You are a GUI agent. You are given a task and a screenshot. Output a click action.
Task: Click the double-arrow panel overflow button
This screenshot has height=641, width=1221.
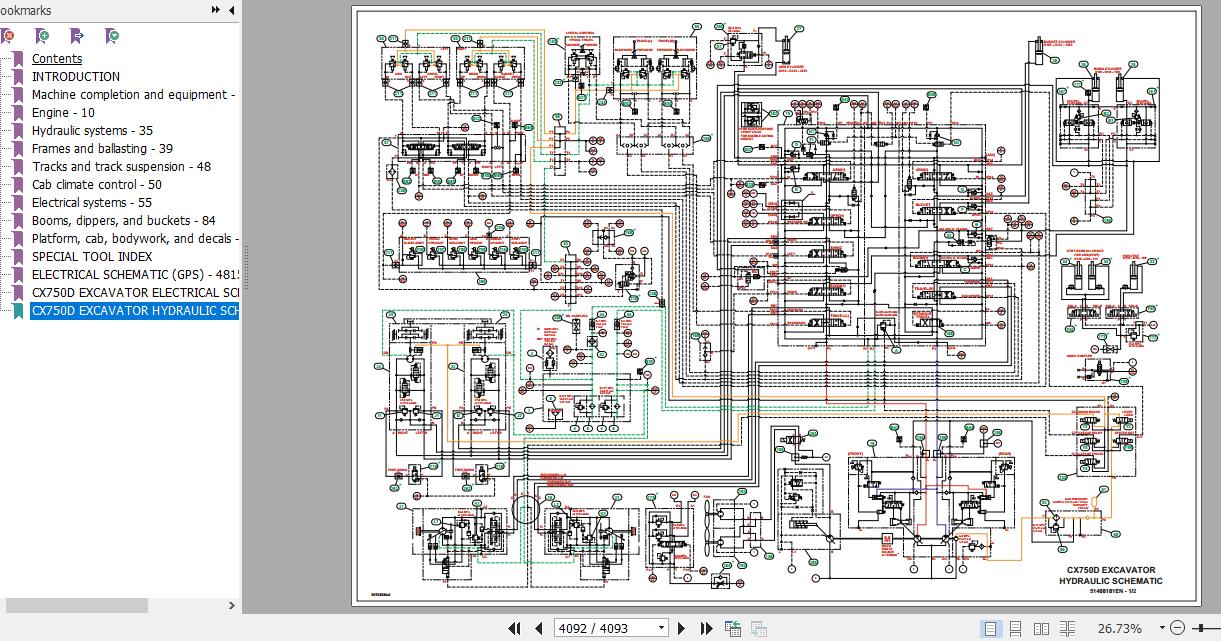216,10
